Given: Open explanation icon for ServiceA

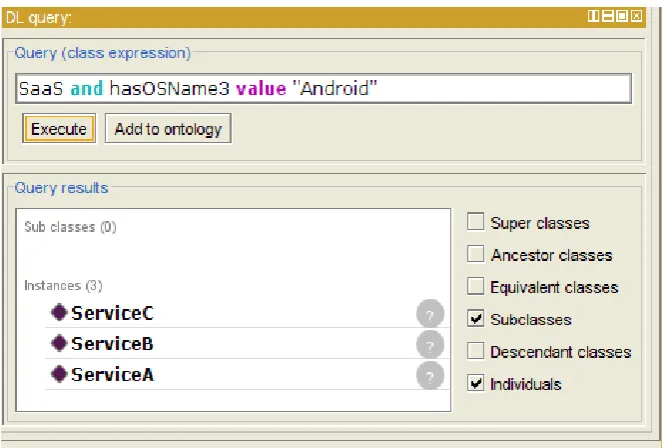Looking at the screenshot, I should (430, 375).
